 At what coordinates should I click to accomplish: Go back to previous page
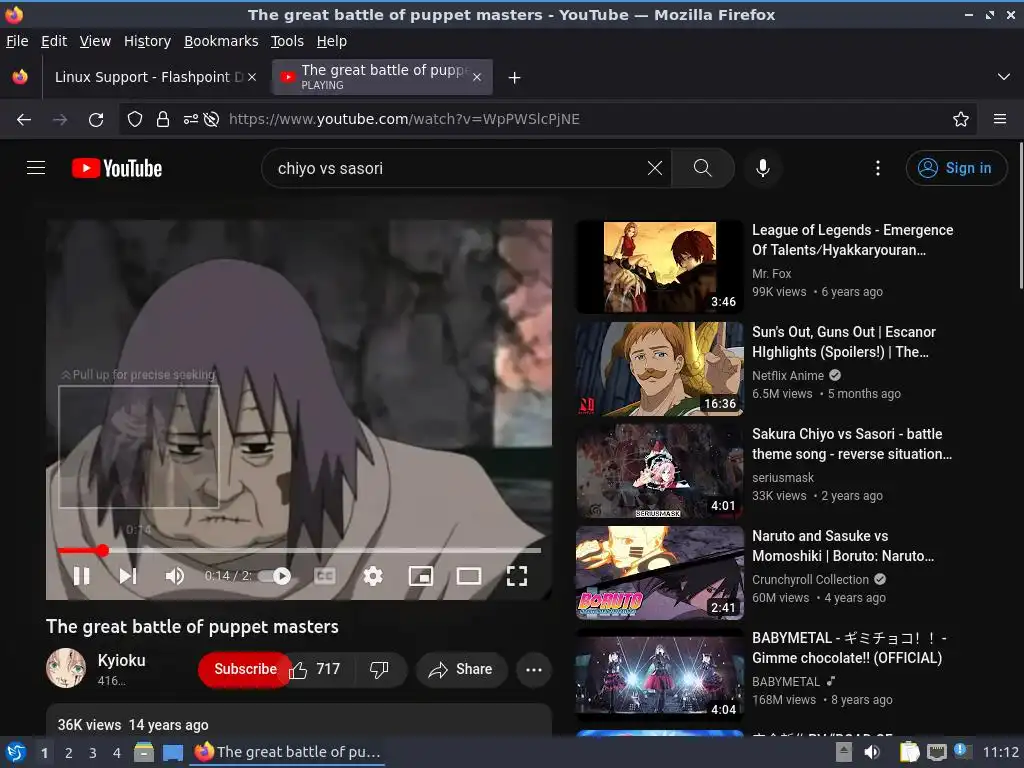click(24, 119)
